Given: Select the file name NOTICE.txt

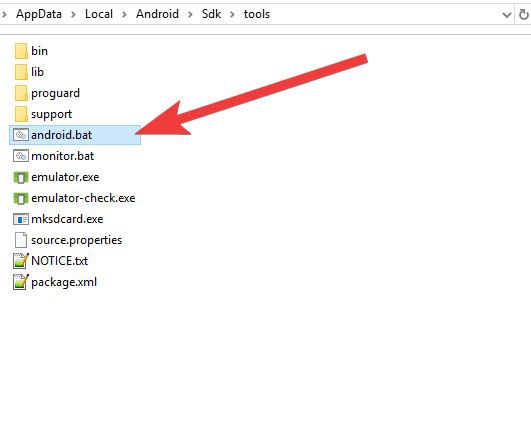Looking at the screenshot, I should click(x=59, y=261).
